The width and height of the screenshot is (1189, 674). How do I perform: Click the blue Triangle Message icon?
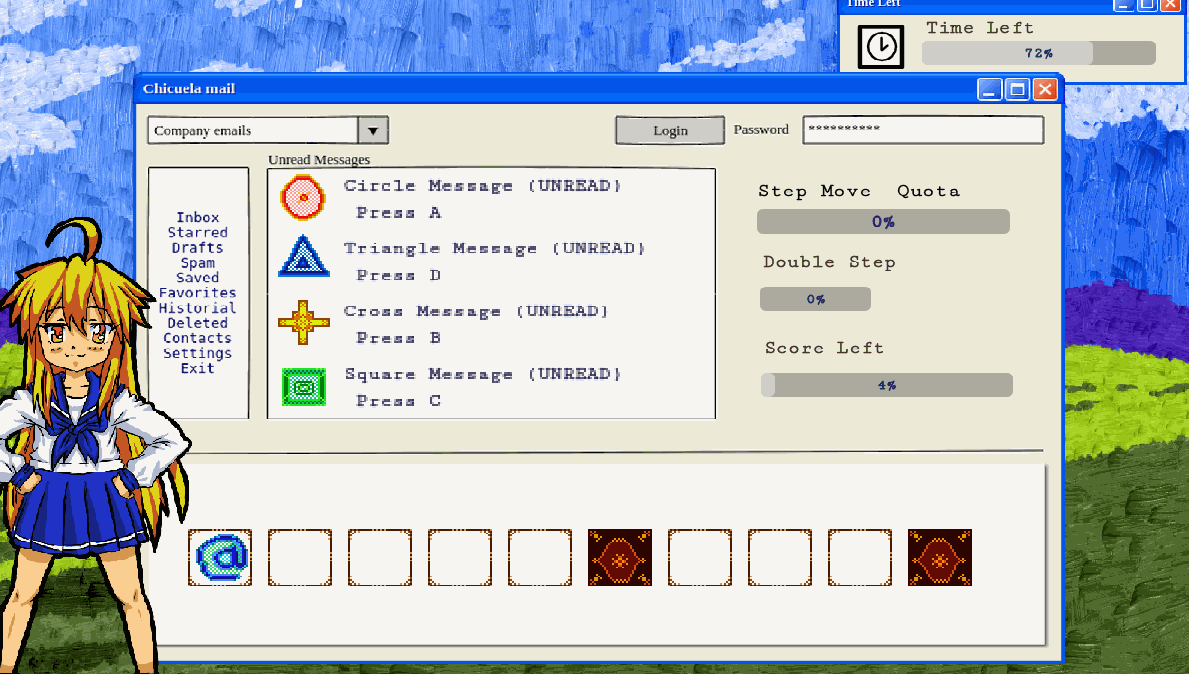(303, 256)
